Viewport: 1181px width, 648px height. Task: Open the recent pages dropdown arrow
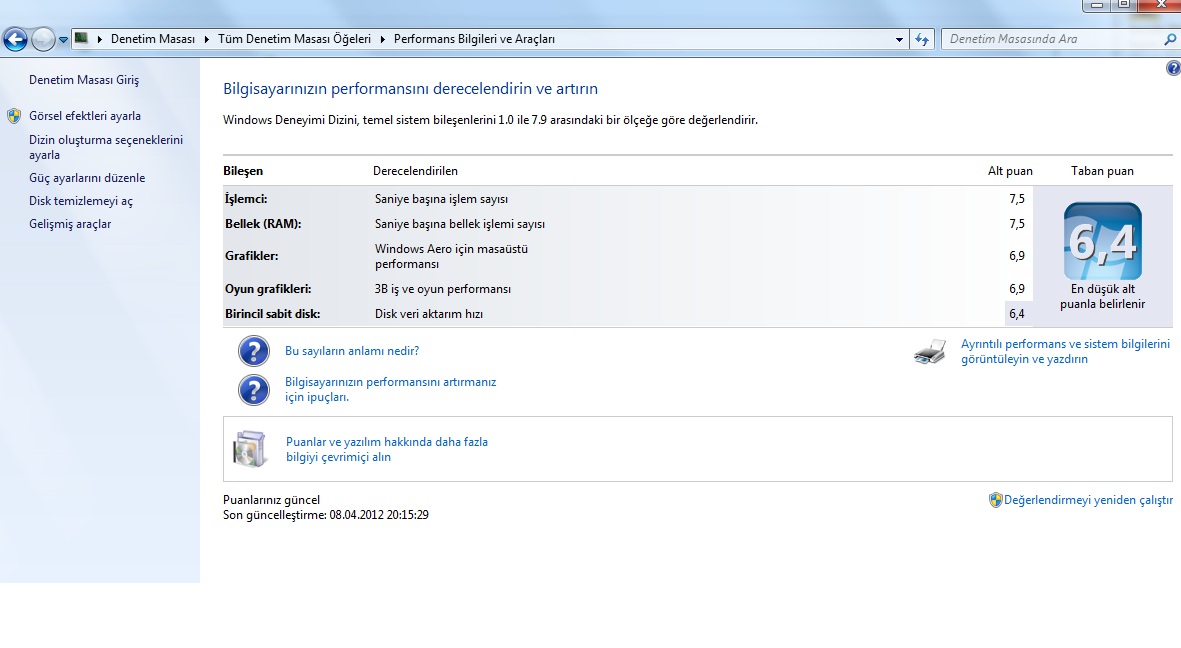pyautogui.click(x=63, y=40)
